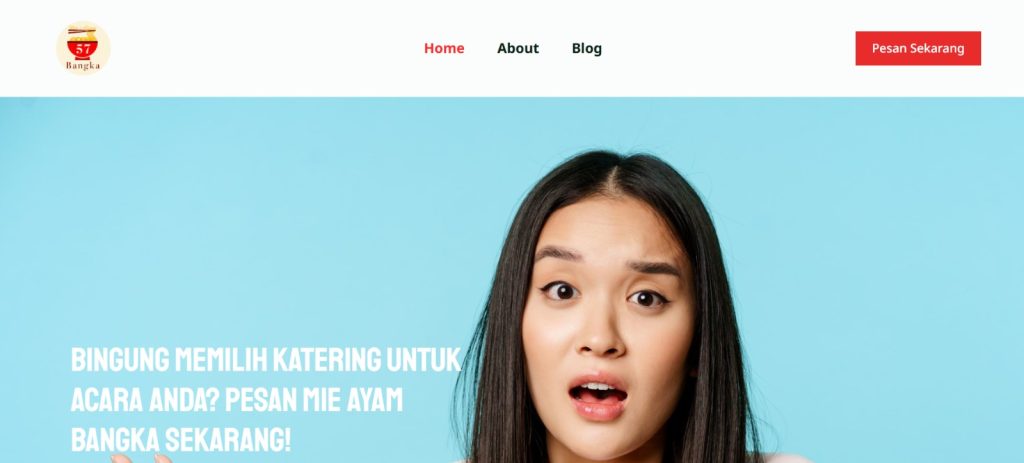1024x463 pixels.
Task: Click the word KATERING in the hero heading
Action: pos(327,359)
